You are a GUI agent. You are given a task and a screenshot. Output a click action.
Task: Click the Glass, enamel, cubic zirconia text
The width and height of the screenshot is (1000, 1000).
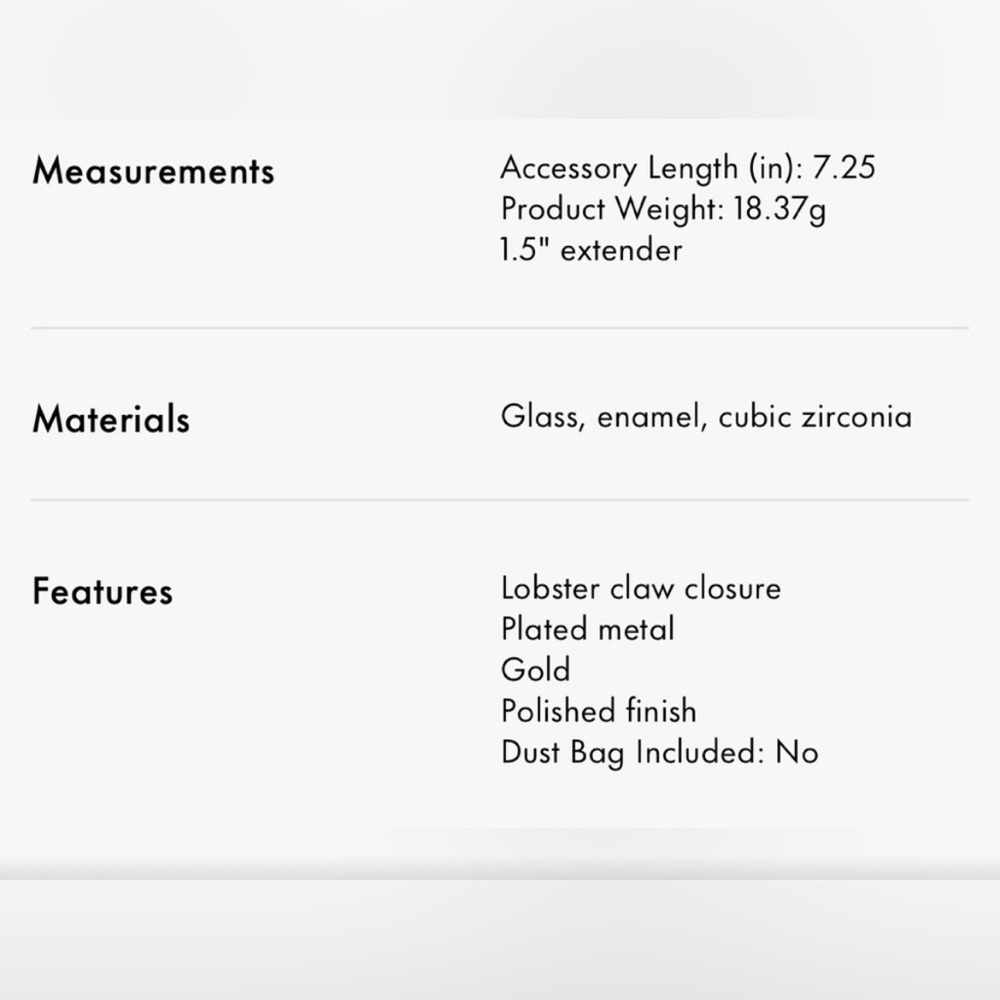[x=706, y=416]
